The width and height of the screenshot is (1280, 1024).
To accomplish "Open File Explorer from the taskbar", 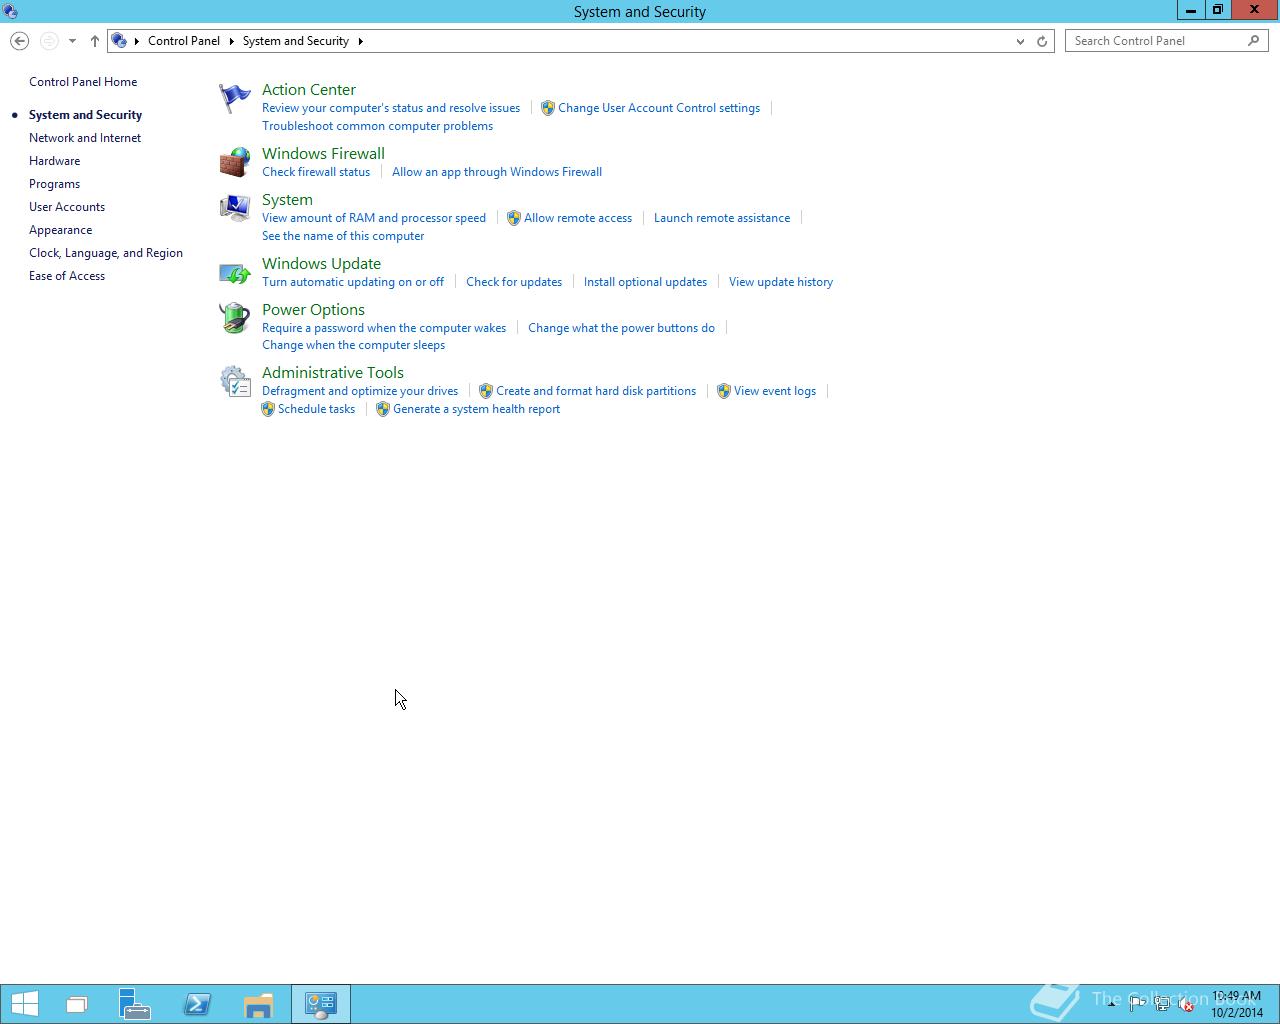I will click(258, 1004).
